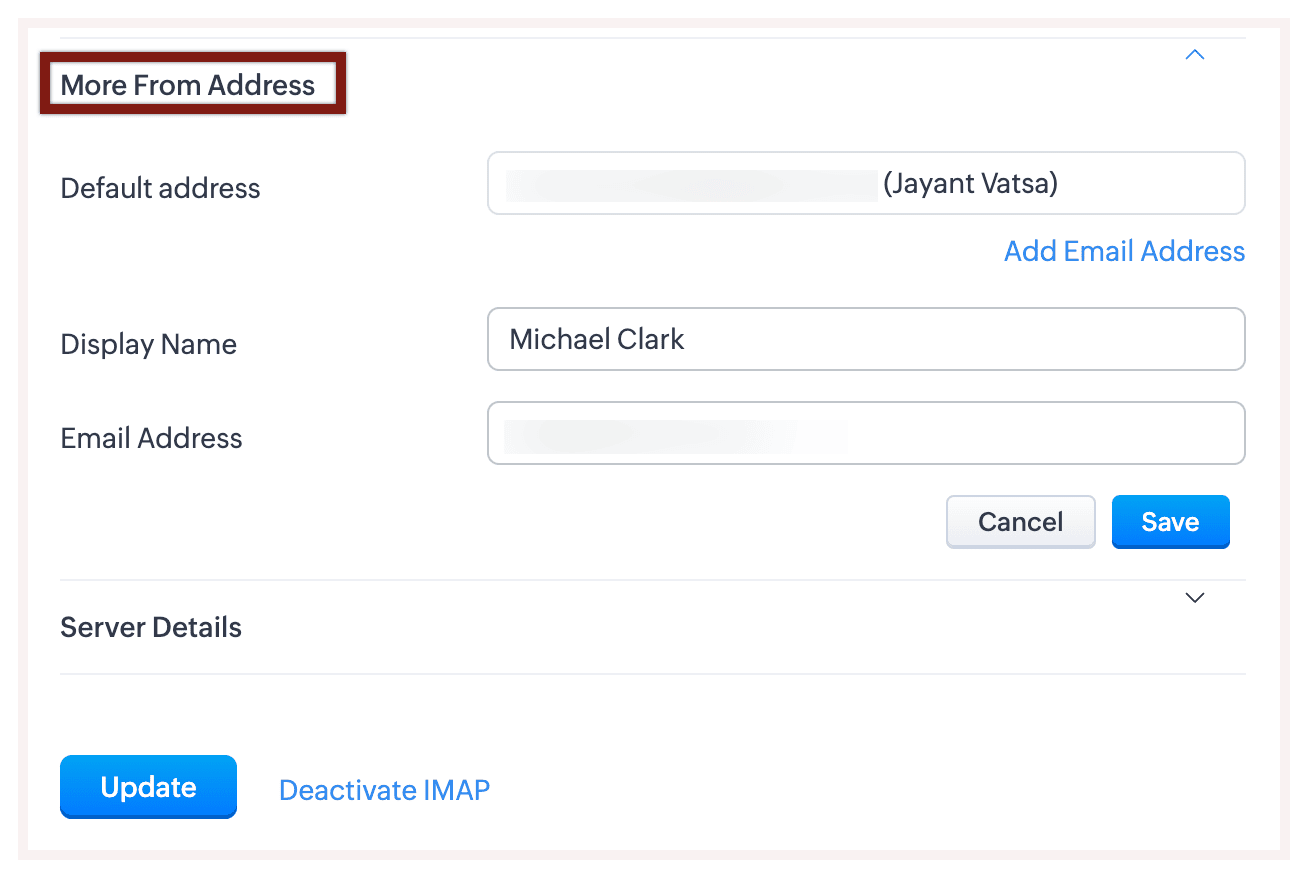The width and height of the screenshot is (1308, 878).
Task: Click the Jayant Vatsa name text
Action: click(x=970, y=184)
